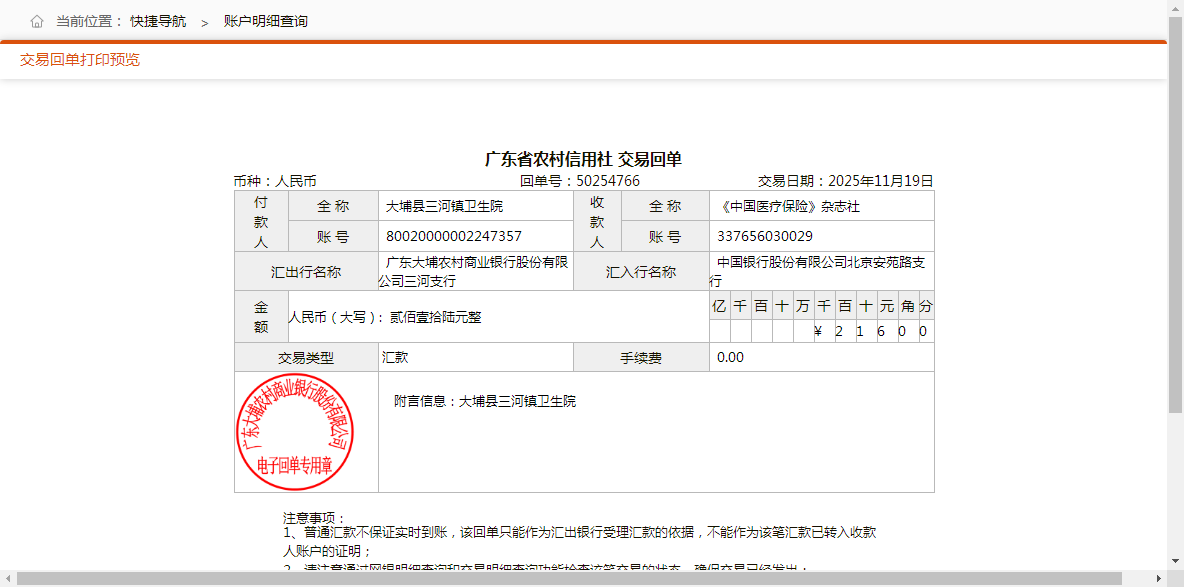Viewport: 1184px width, 587px height.
Task: Click payer account number 80020000002247357
Action: click(454, 236)
